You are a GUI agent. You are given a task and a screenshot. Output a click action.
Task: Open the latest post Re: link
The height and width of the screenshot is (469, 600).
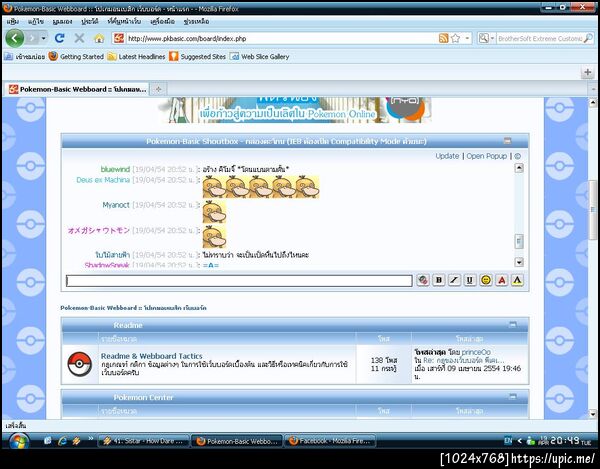point(464,360)
